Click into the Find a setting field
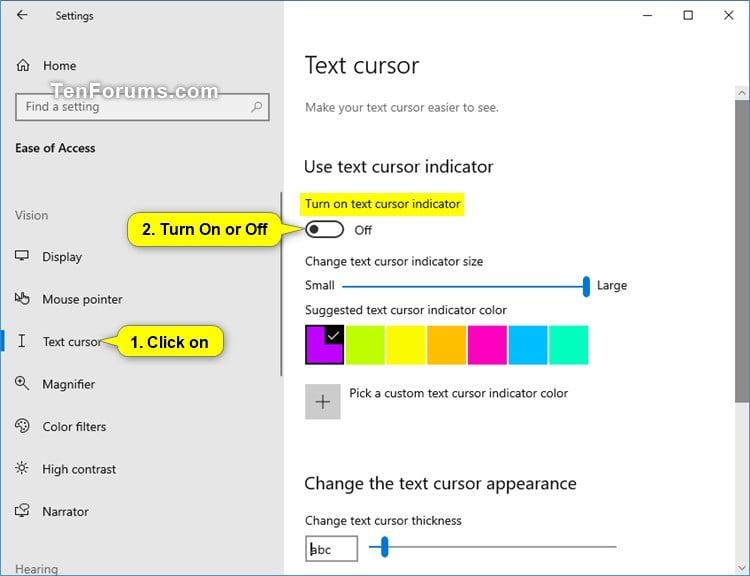The width and height of the screenshot is (750, 576). [142, 107]
